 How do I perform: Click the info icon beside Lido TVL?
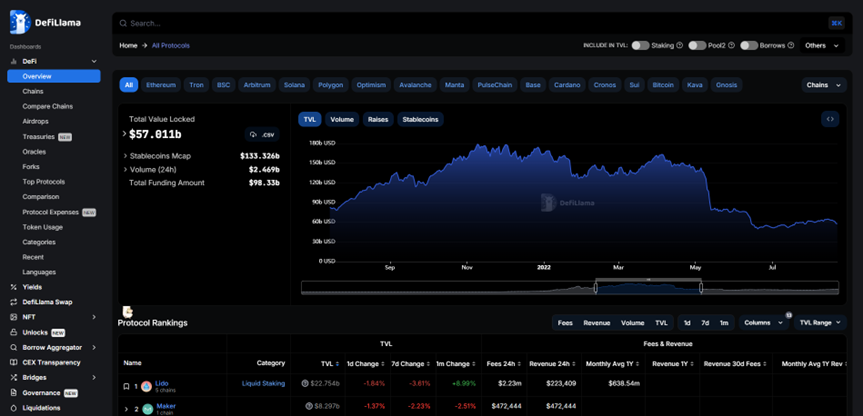pyautogui.click(x=305, y=384)
